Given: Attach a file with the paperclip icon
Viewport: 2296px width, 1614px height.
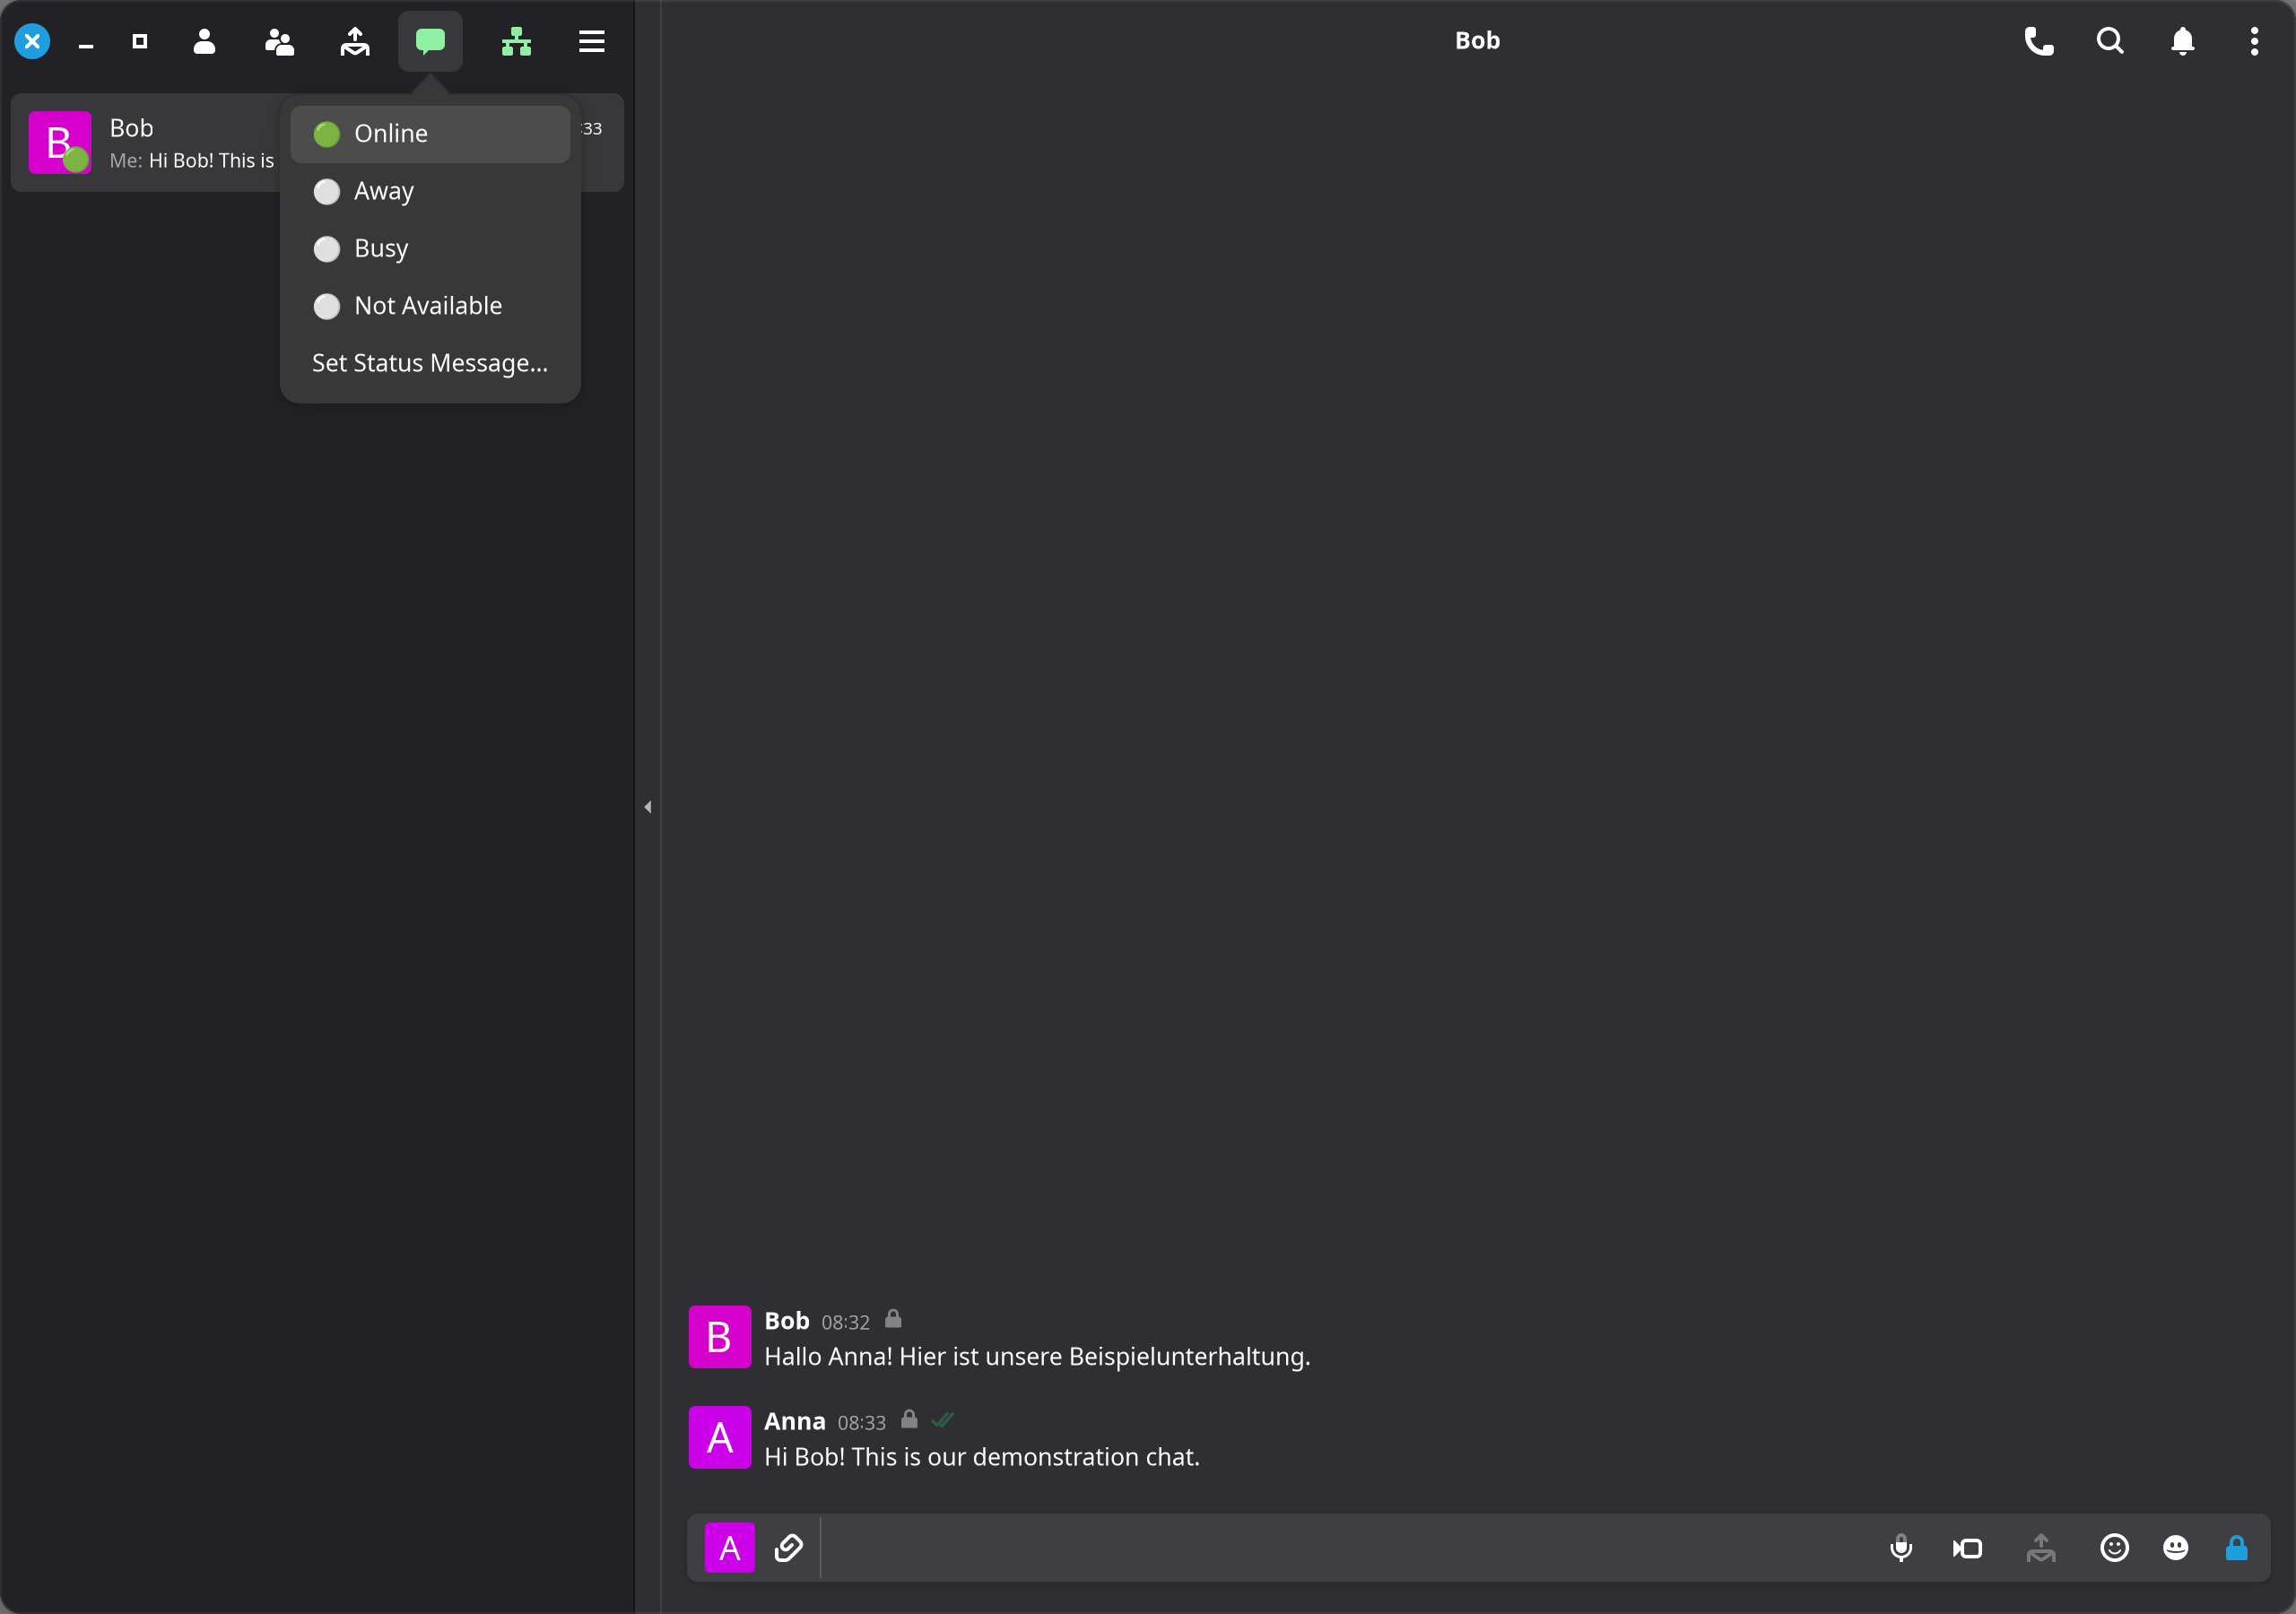Looking at the screenshot, I should (x=789, y=1548).
